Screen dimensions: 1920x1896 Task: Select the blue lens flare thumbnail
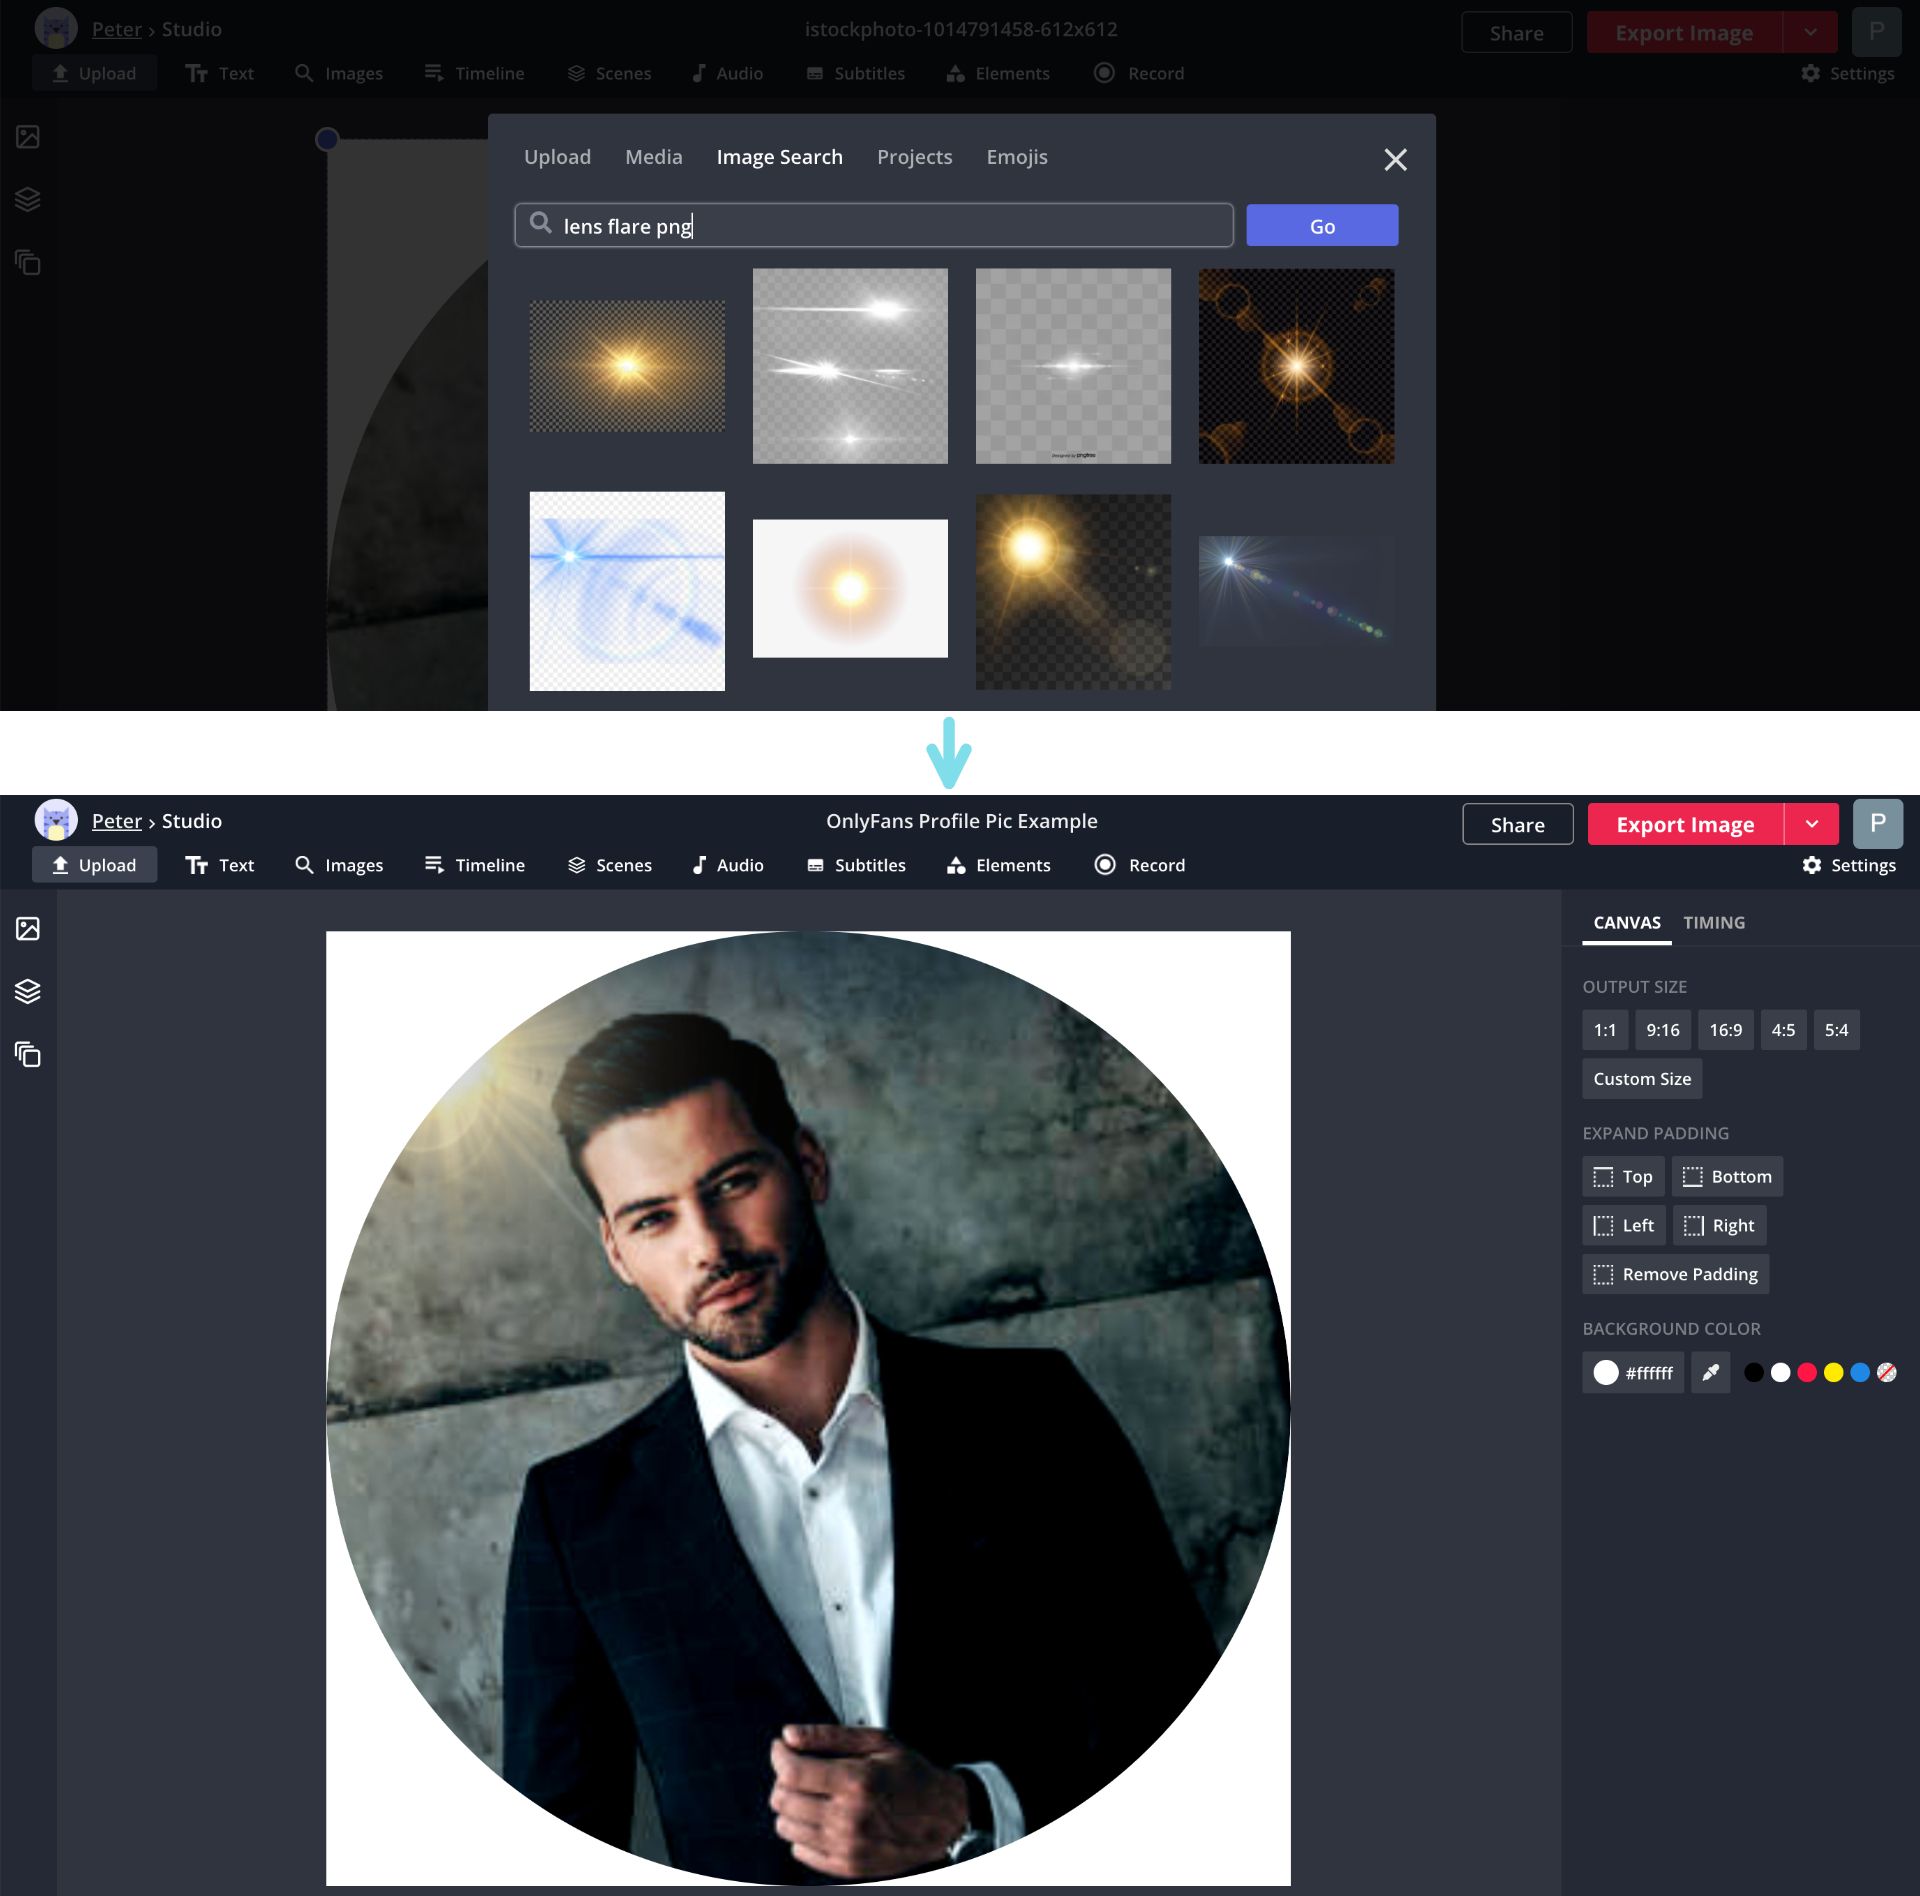tap(627, 590)
